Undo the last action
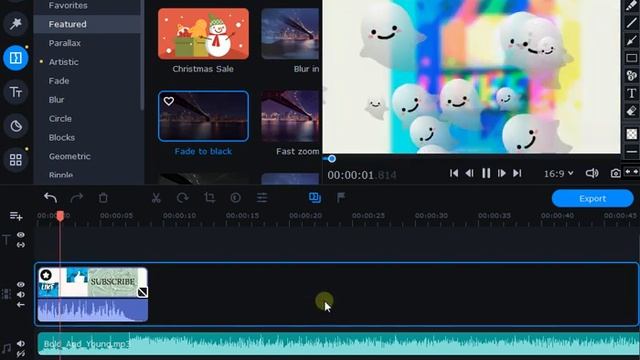The height and width of the screenshot is (360, 640). (50, 198)
